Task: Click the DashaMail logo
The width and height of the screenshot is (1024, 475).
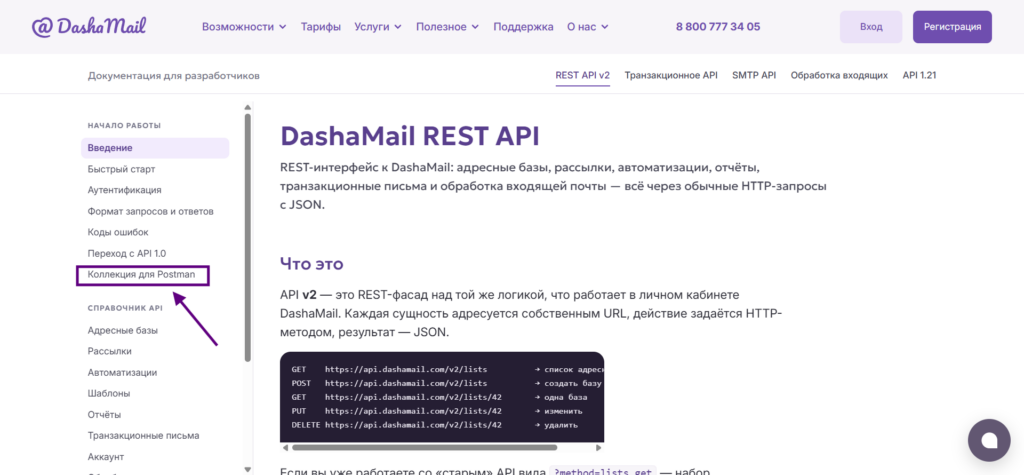Action: (x=89, y=27)
